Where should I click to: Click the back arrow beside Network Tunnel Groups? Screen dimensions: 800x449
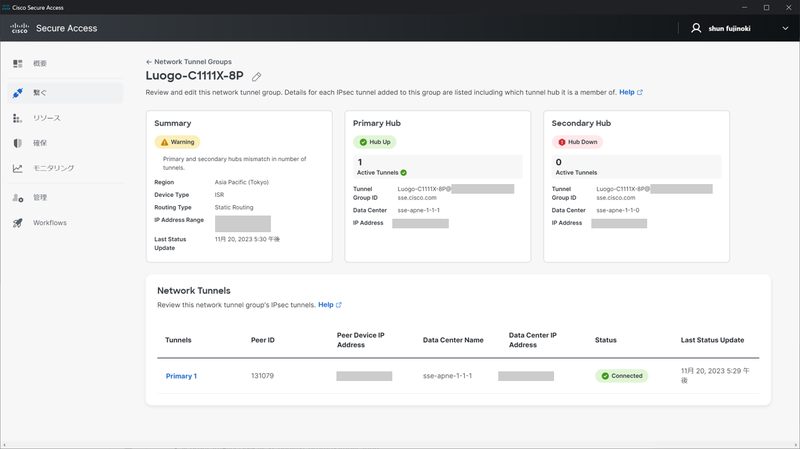click(x=149, y=62)
